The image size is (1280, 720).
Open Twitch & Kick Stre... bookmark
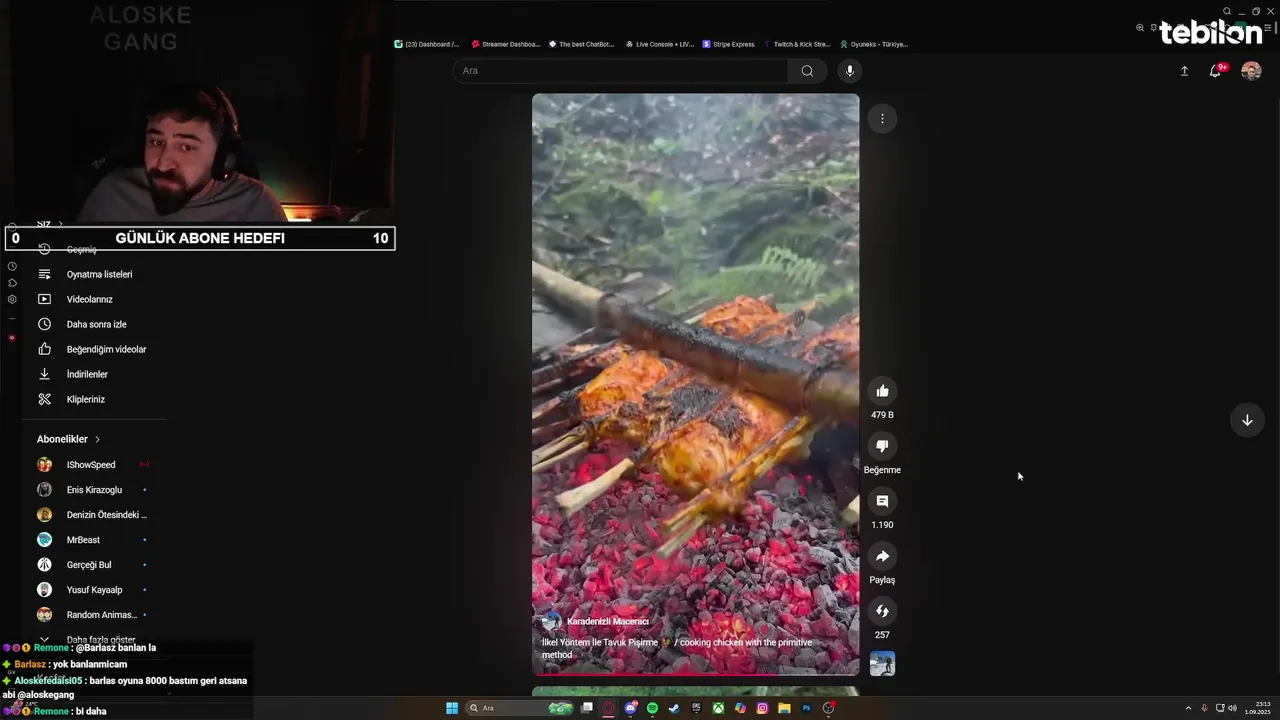797,44
